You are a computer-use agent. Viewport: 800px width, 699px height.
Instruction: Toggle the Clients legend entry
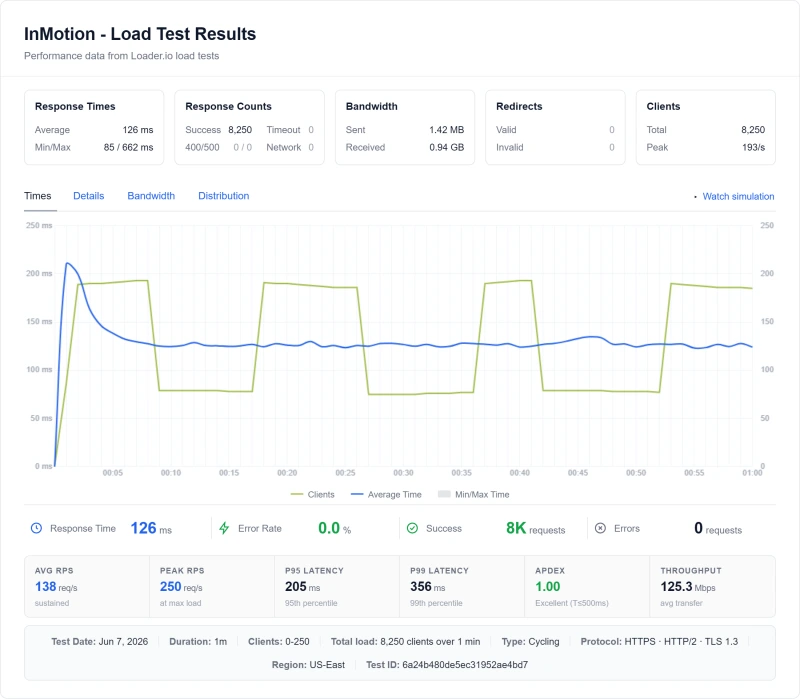click(x=313, y=494)
